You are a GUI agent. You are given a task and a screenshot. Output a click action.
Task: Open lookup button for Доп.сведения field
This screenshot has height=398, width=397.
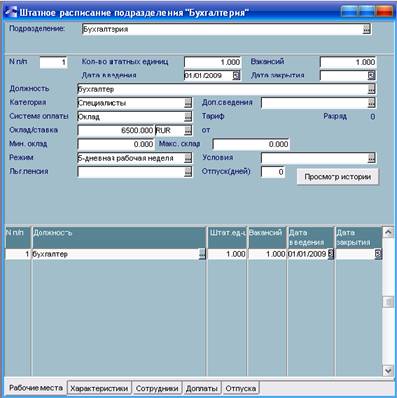point(371,103)
